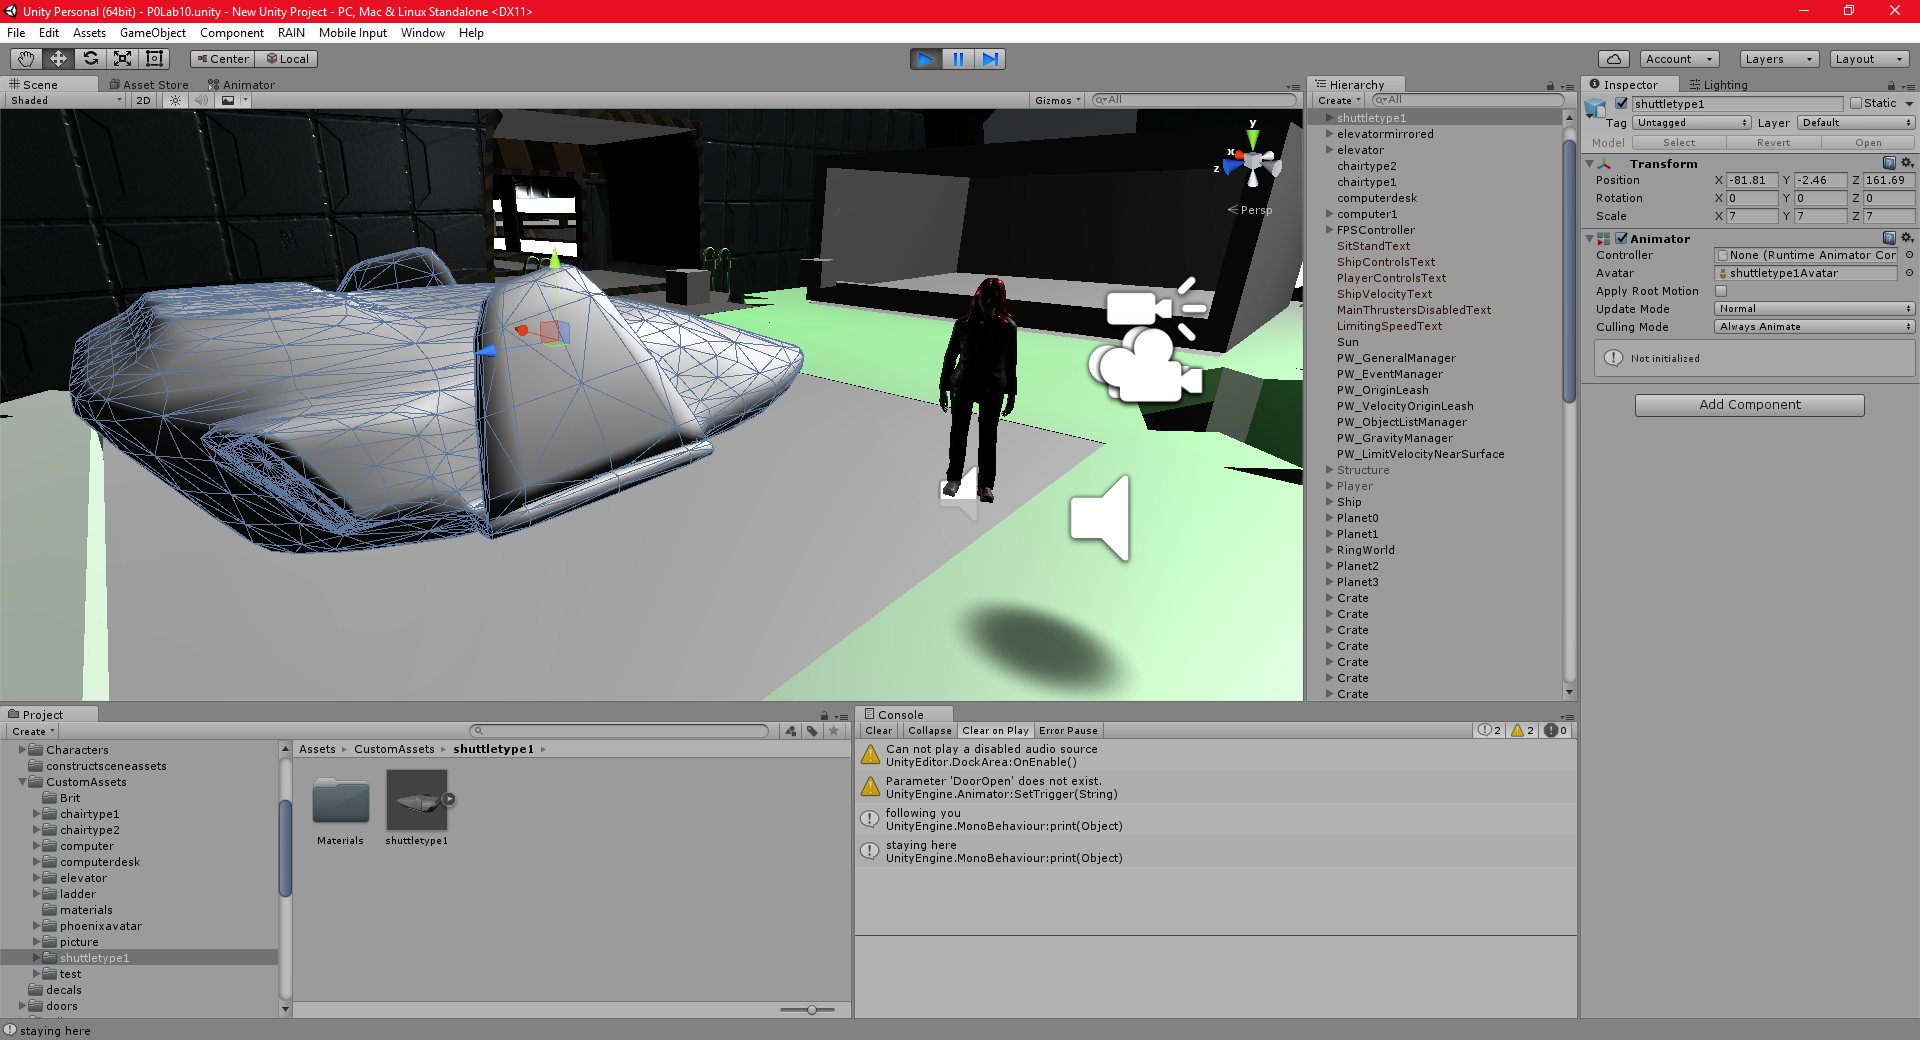The image size is (1920, 1040).
Task: Open the Shaded draw mode dropdown
Action: pyautogui.click(x=65, y=100)
